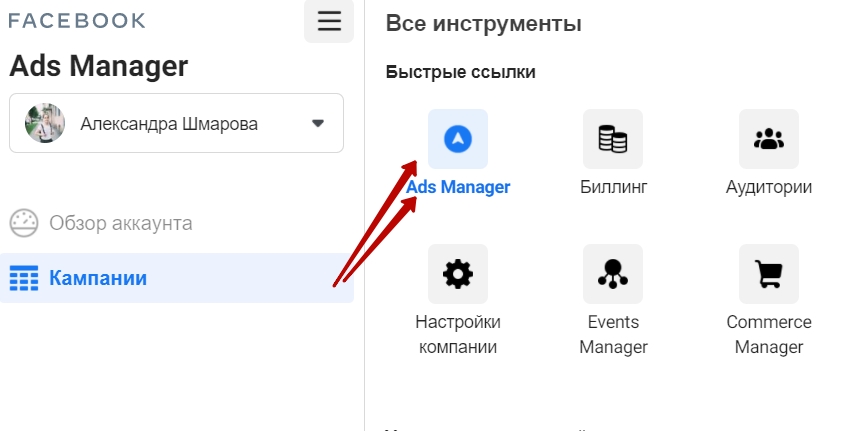Viewport: 861px width, 431px height.
Task: Open the Александра Шмарова account selector
Action: coord(176,123)
